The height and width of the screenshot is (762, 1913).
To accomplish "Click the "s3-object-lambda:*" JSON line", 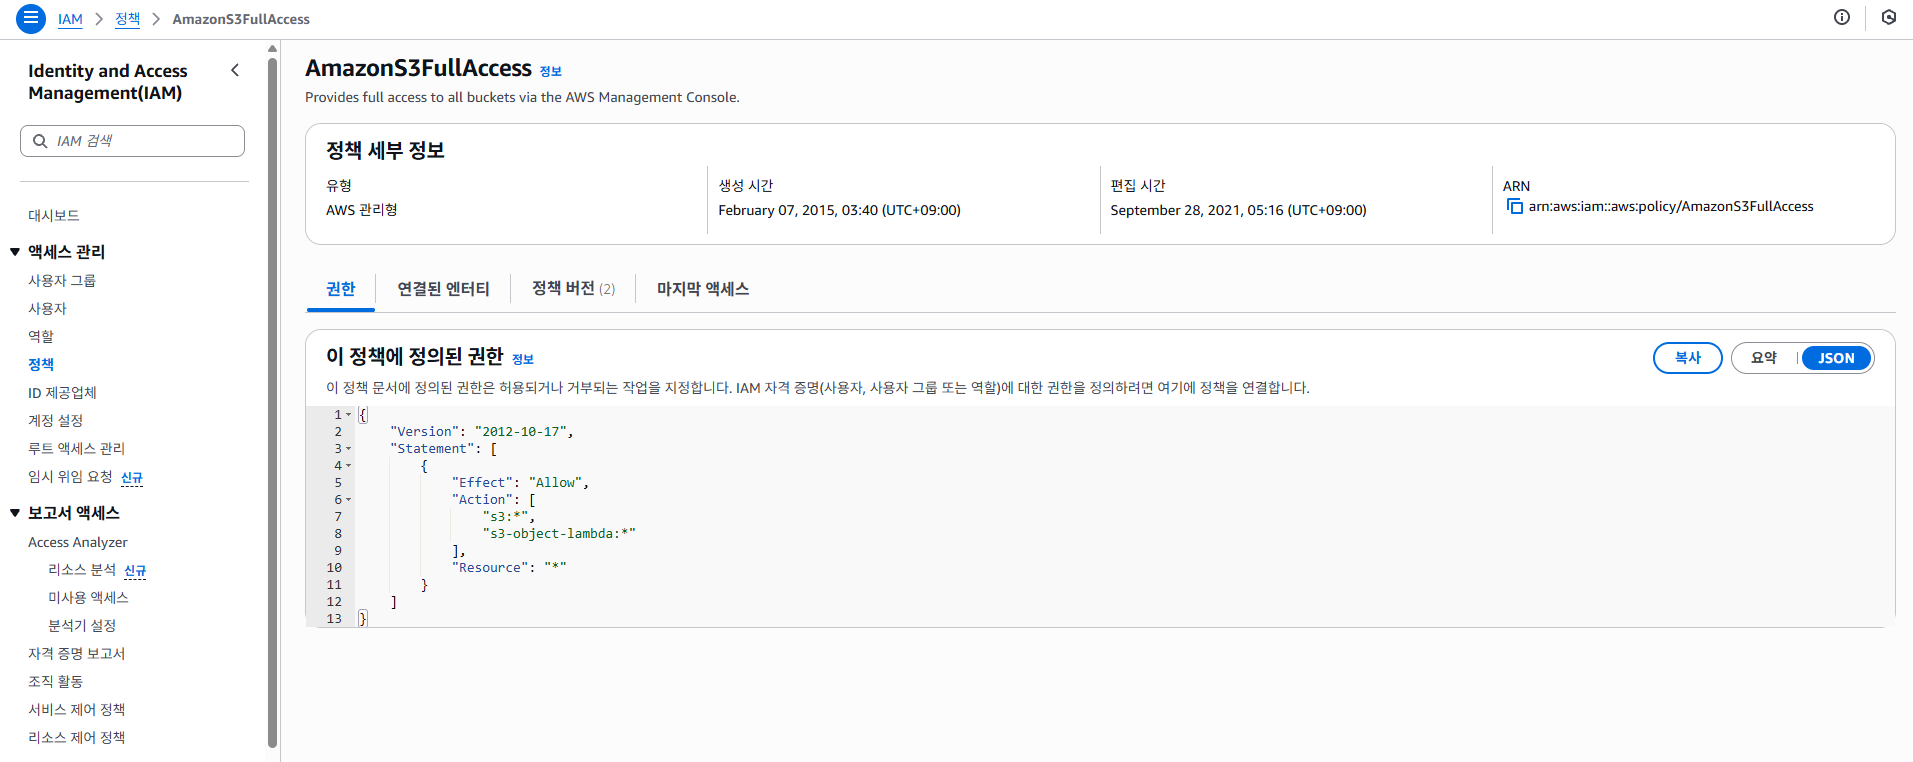I will 559,534.
